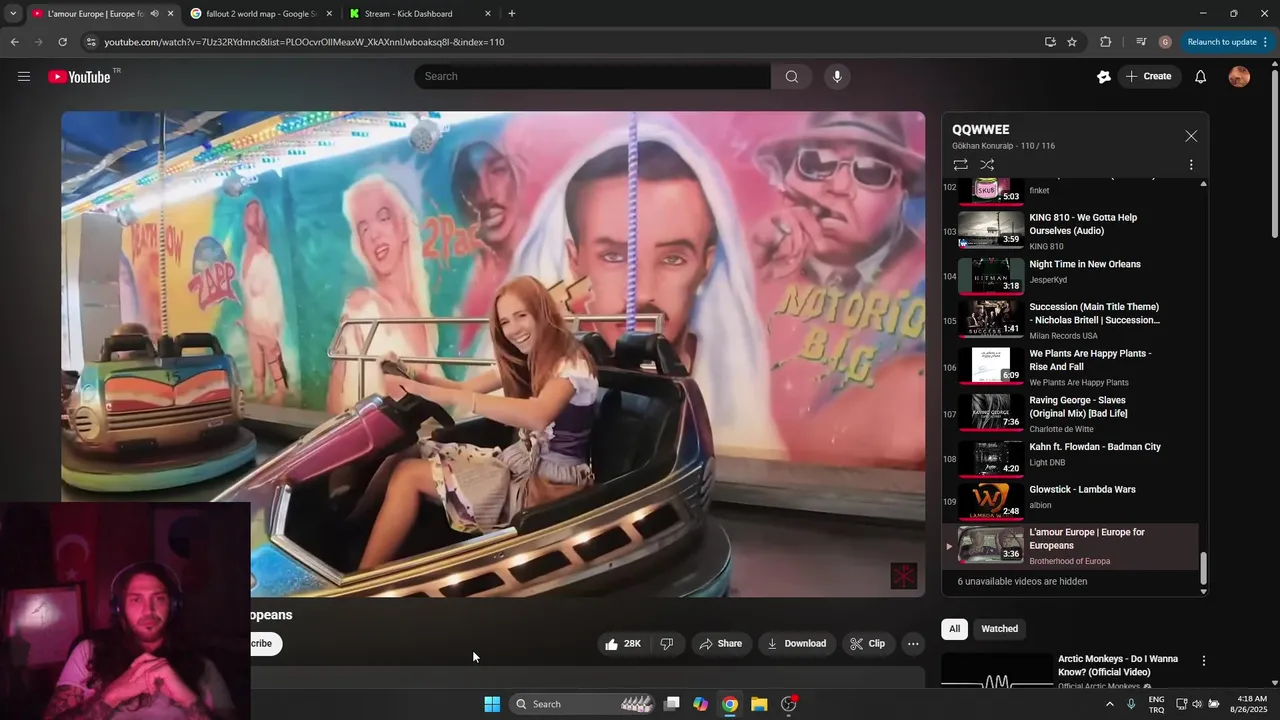Share the video
The height and width of the screenshot is (720, 1280).
(x=720, y=644)
